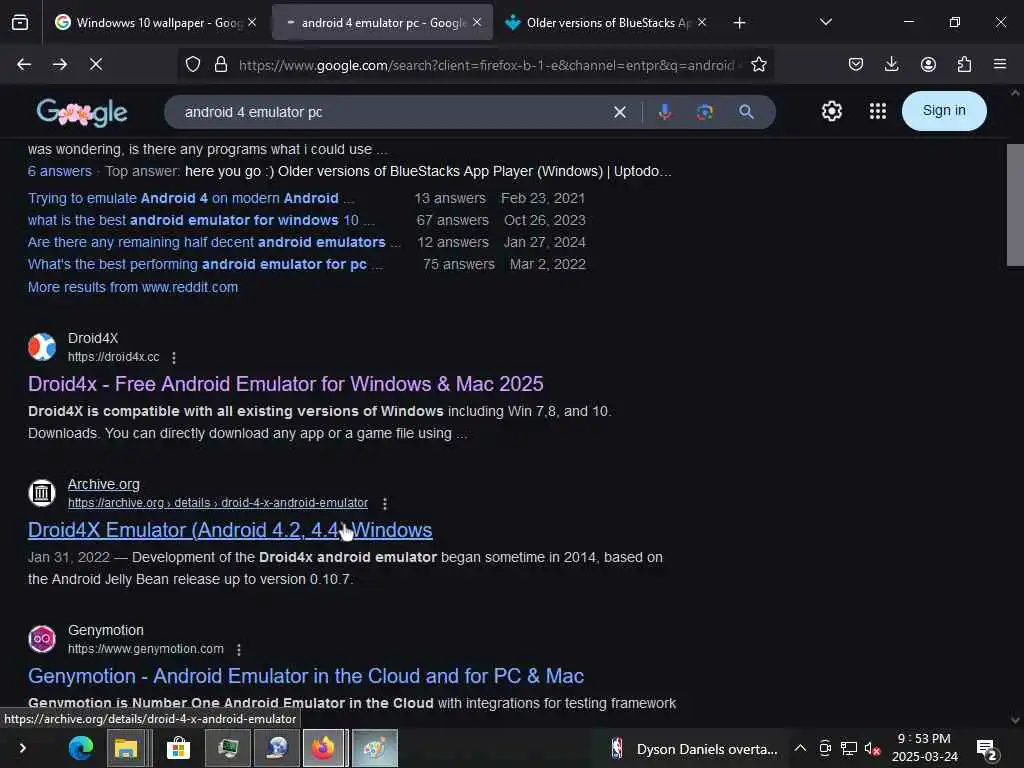Open Droid4x Free Android Emulator result
This screenshot has height=768, width=1024.
(x=285, y=384)
